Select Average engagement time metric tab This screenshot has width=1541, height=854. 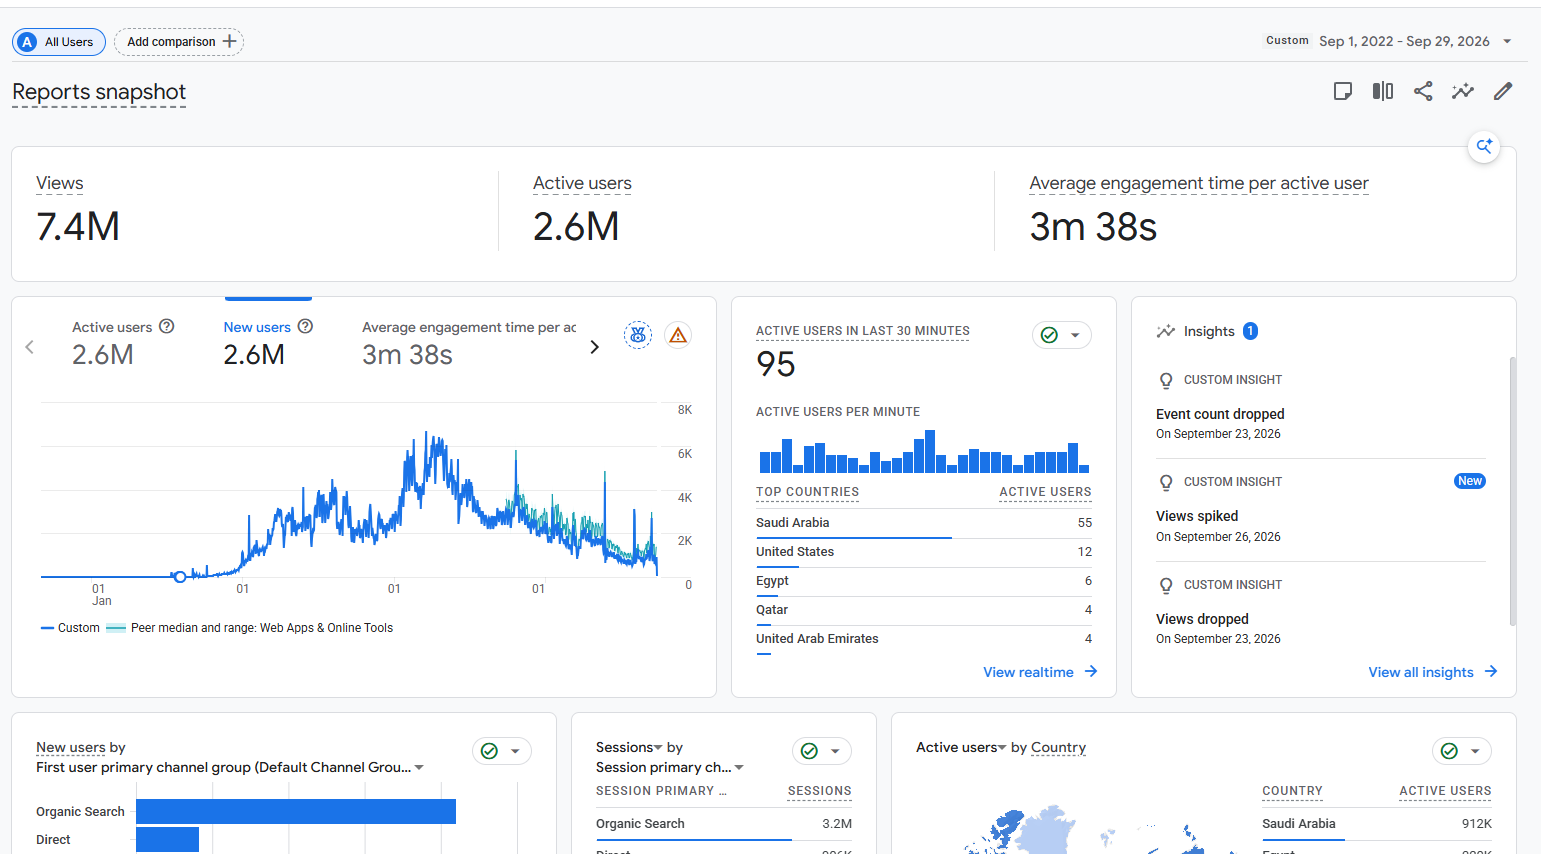click(x=469, y=344)
